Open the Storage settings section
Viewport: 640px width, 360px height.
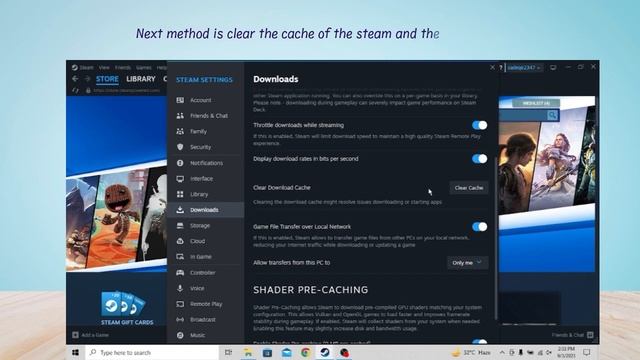(205, 225)
